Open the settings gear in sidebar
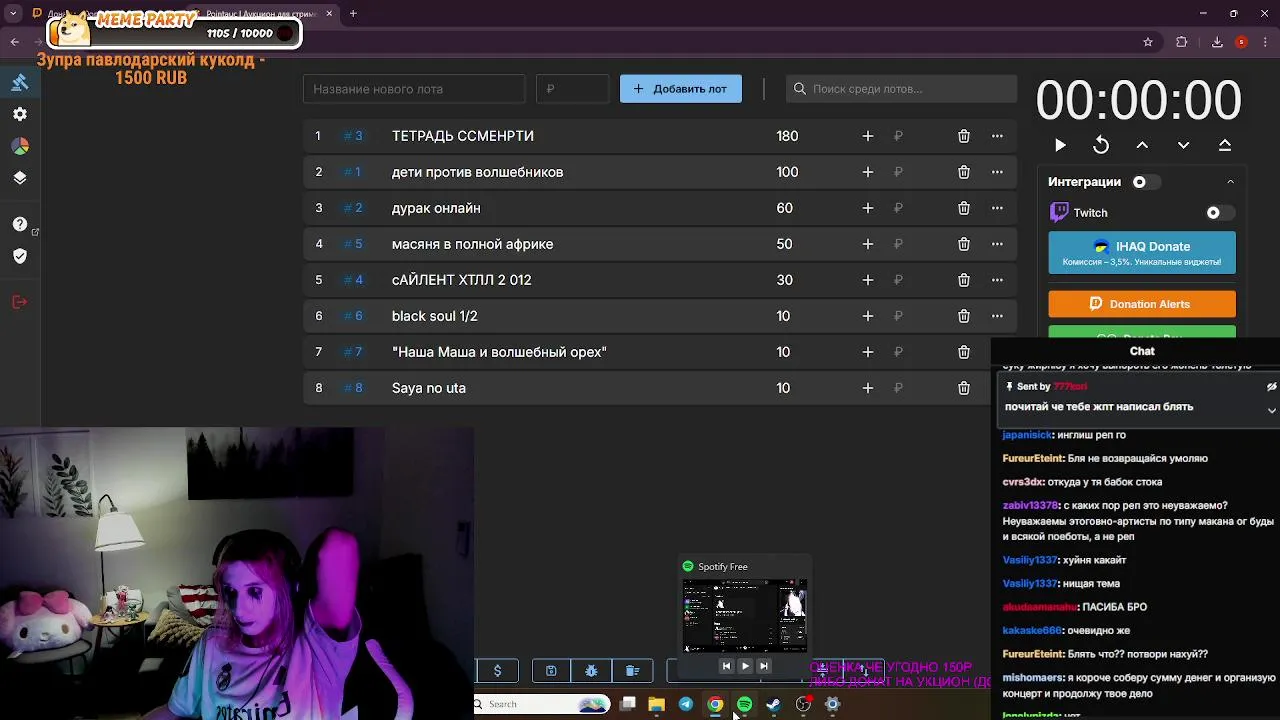 pos(20,114)
